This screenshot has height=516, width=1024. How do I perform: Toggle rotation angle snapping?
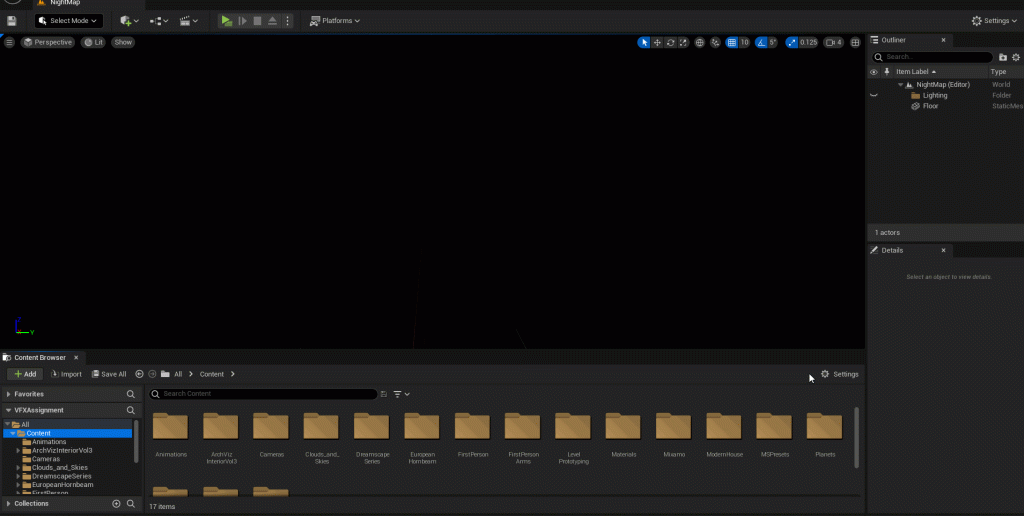(761, 43)
